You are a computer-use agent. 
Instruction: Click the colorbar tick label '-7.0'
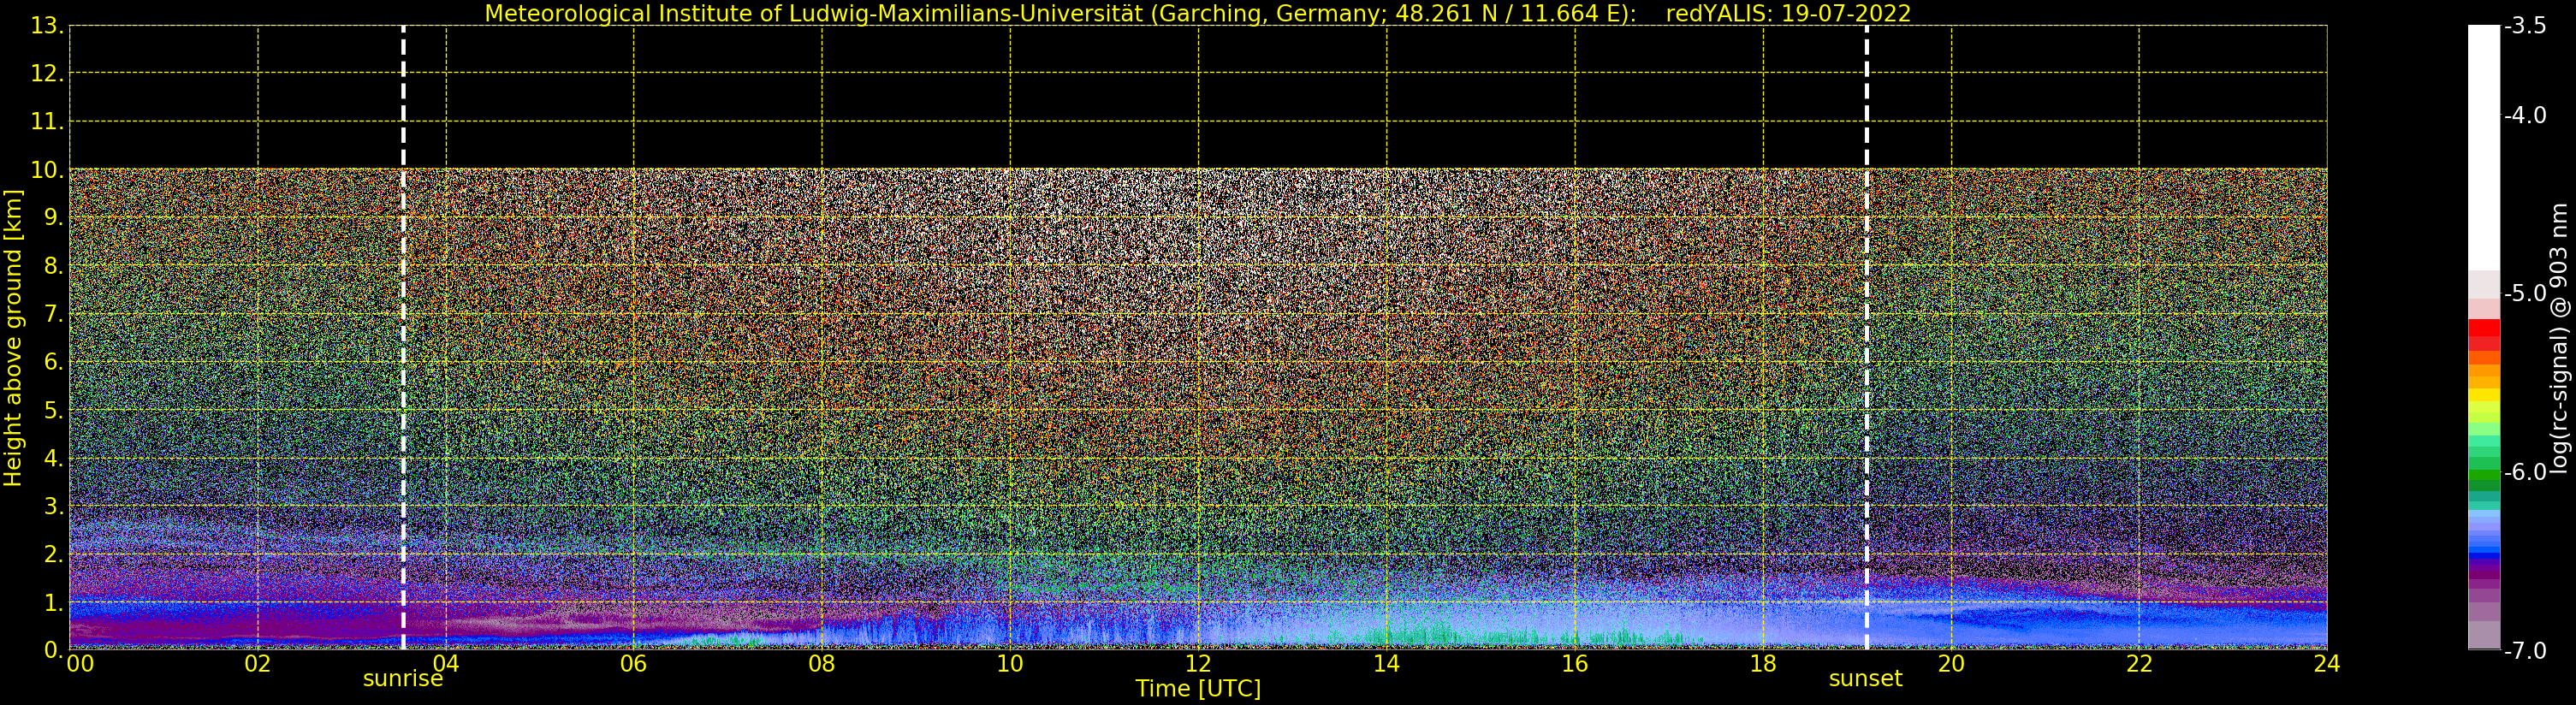tap(2525, 650)
